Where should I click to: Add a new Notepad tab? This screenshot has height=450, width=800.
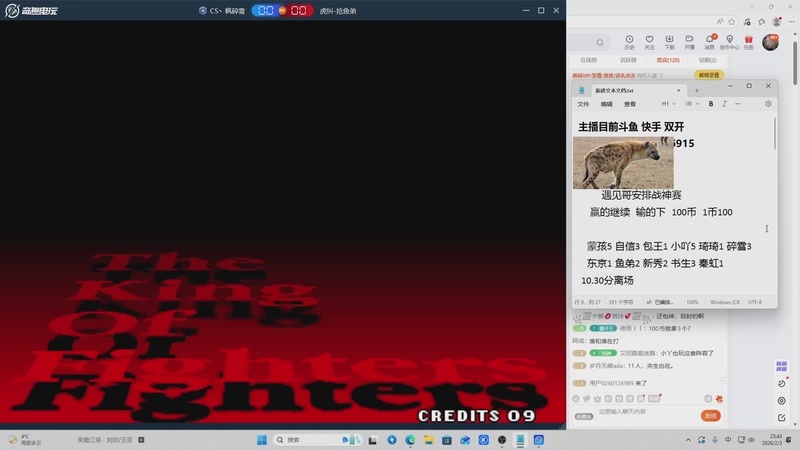coord(696,91)
